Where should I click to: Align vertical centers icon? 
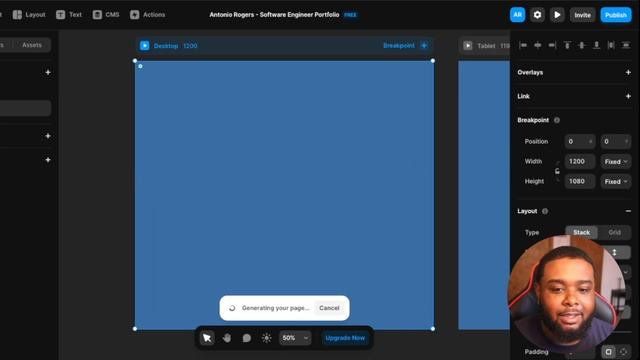[582, 45]
